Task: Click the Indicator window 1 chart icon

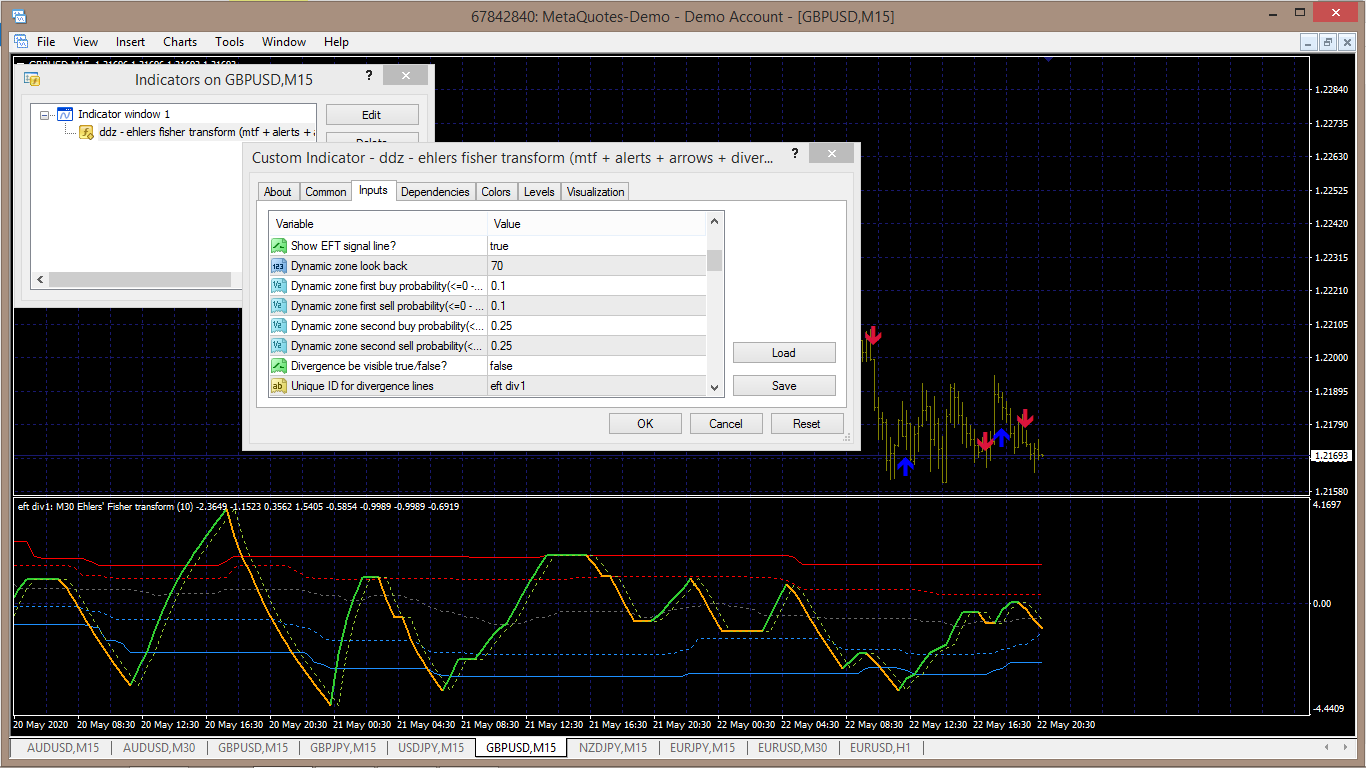Action: click(65, 114)
